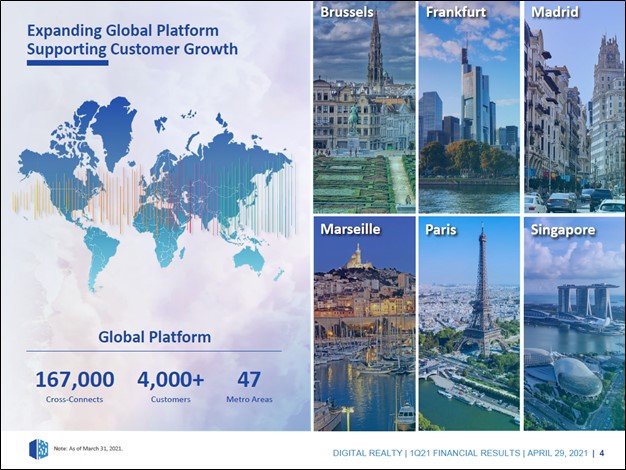Click the 'Paris' photo label
This screenshot has height=470, width=626.
coord(441,230)
